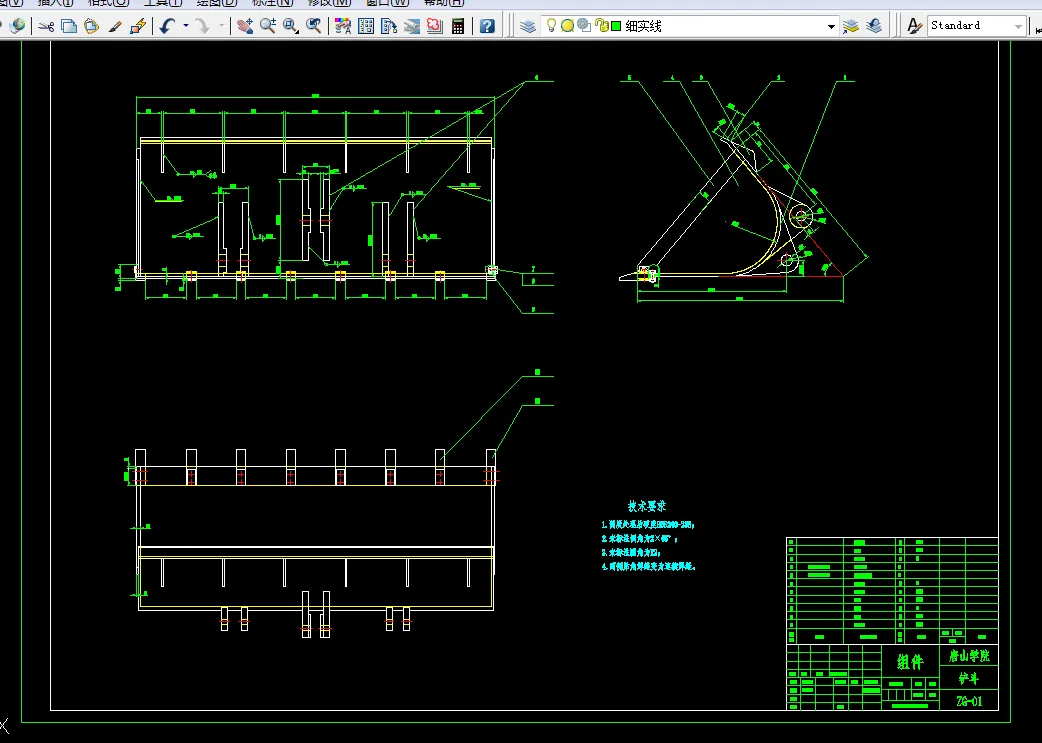Image resolution: width=1042 pixels, height=743 pixels.
Task: Select the 唐山学院 title block text
Action: (x=969, y=656)
